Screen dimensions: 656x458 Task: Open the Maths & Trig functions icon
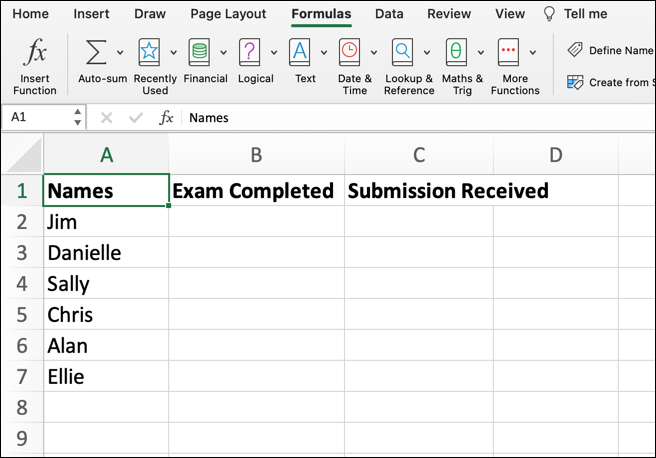[x=456, y=52]
